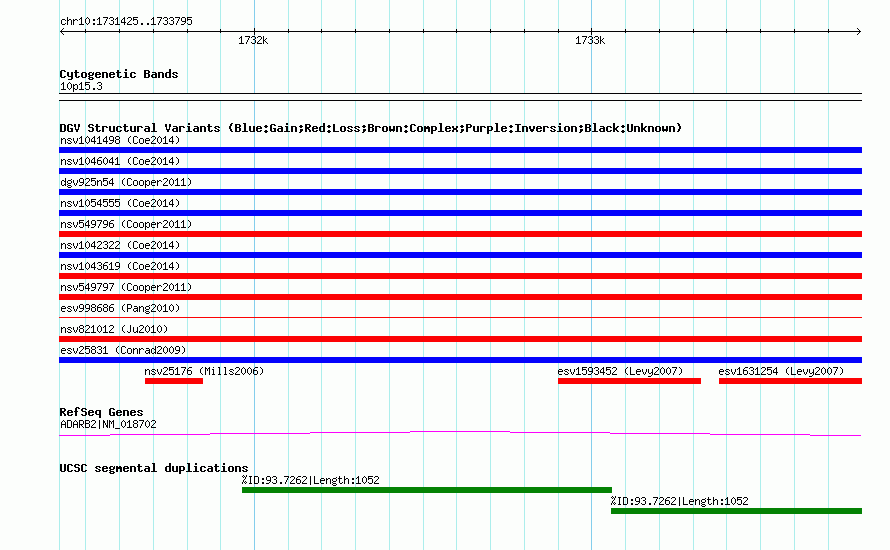The image size is (890, 550).
Task: Open the nsv1043619 (Coe2014) red bar
Action: [x=460, y=276]
